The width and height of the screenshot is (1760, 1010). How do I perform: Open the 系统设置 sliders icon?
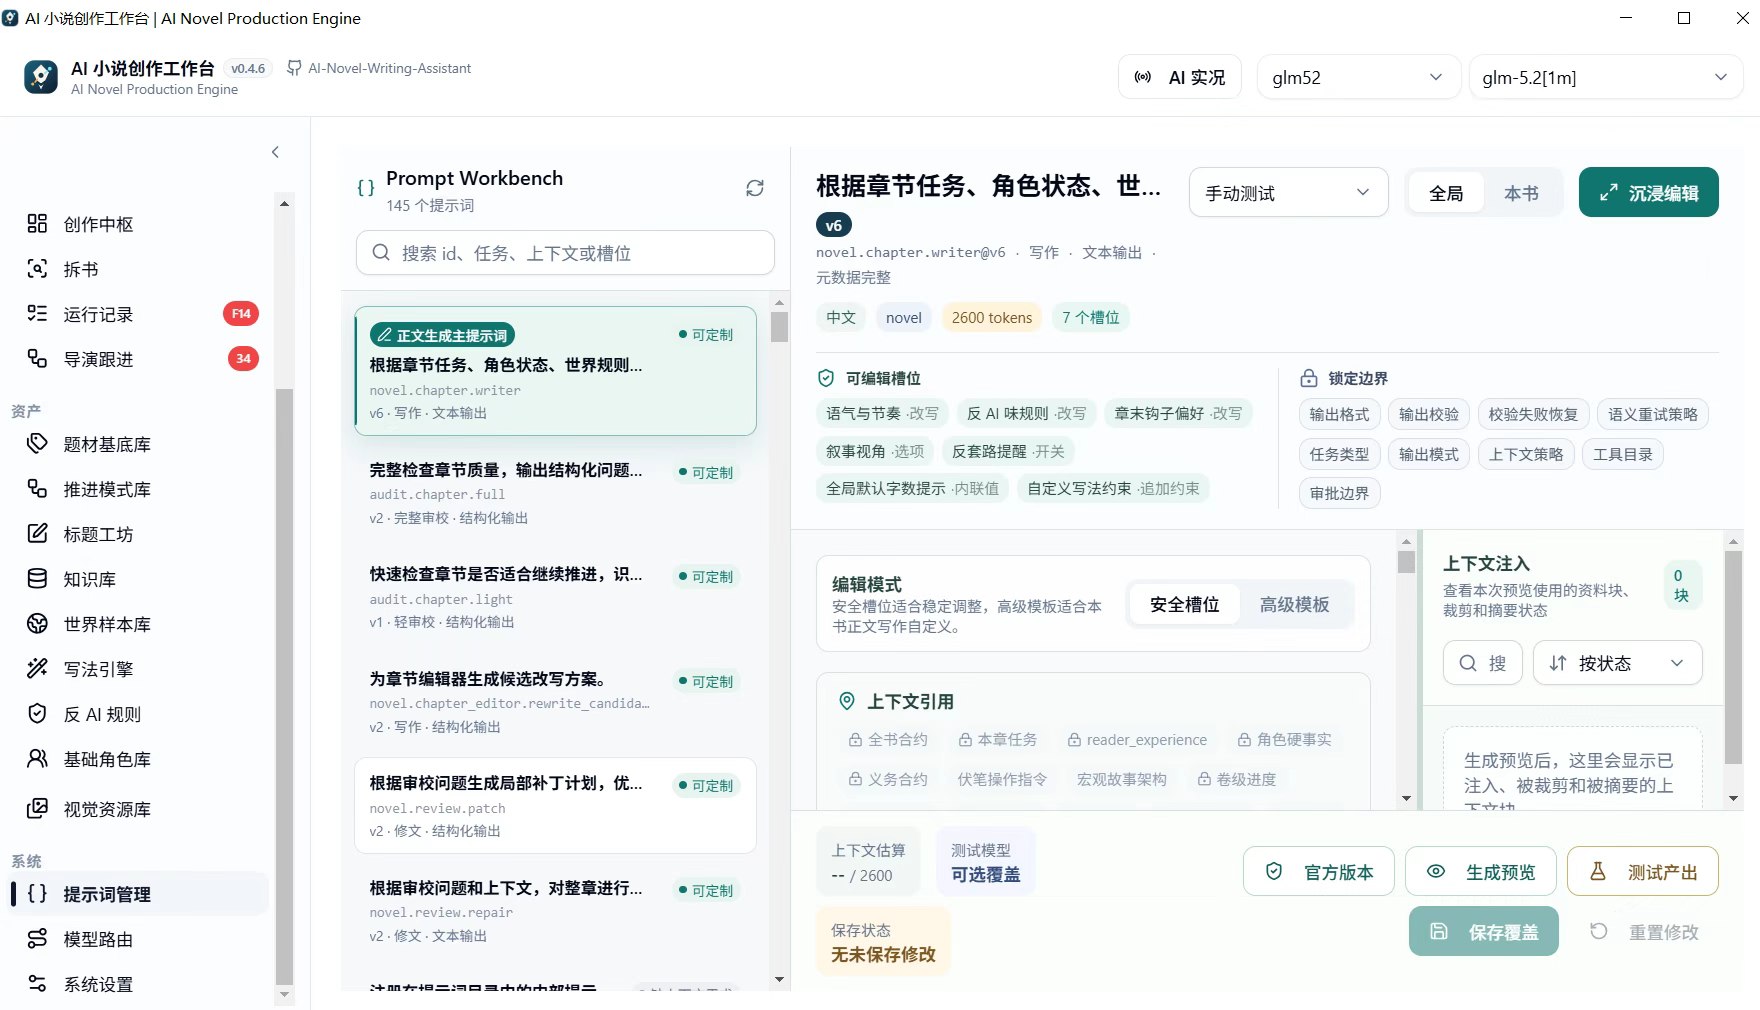[x=37, y=984]
